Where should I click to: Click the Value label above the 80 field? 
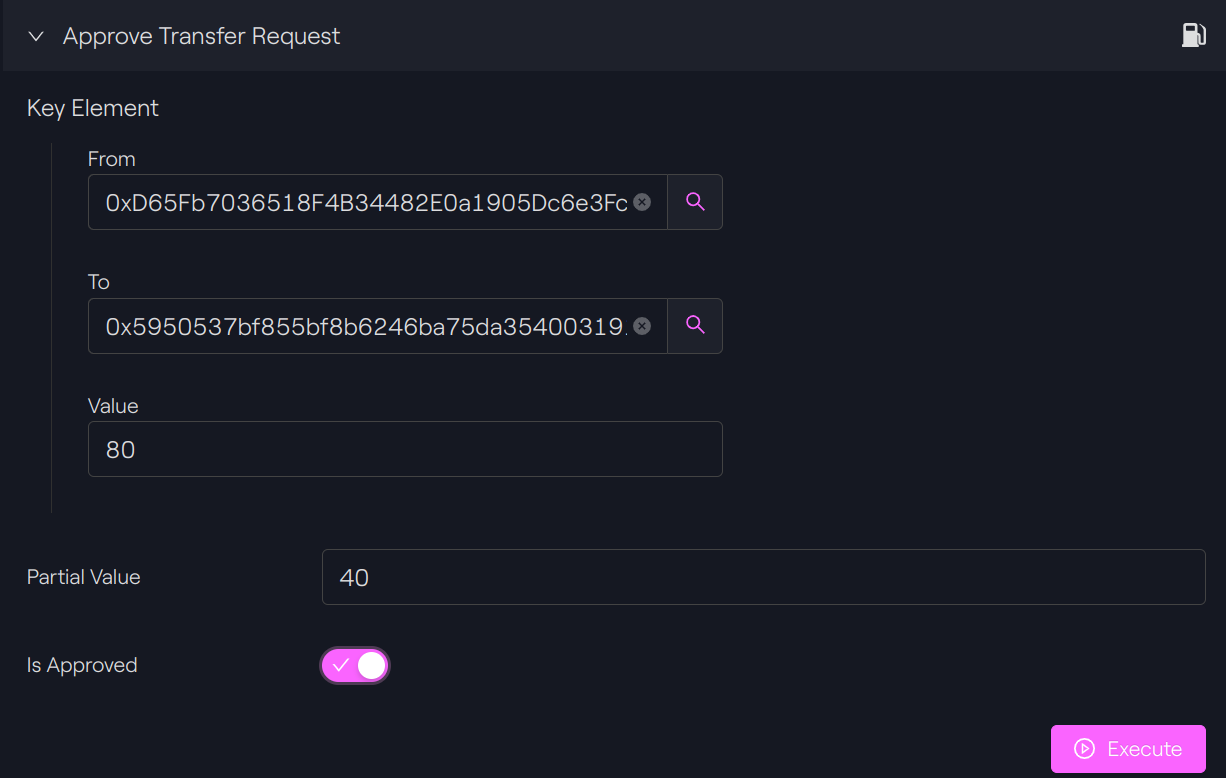(113, 406)
